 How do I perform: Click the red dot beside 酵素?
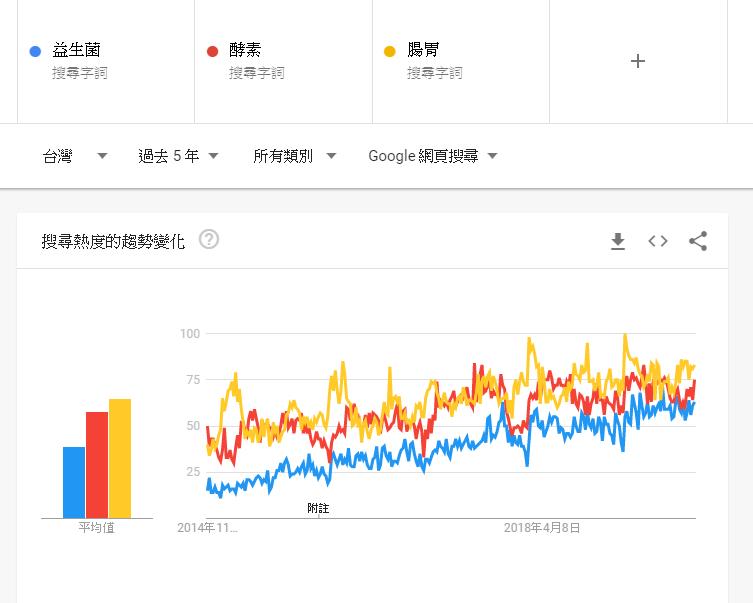pos(212,51)
